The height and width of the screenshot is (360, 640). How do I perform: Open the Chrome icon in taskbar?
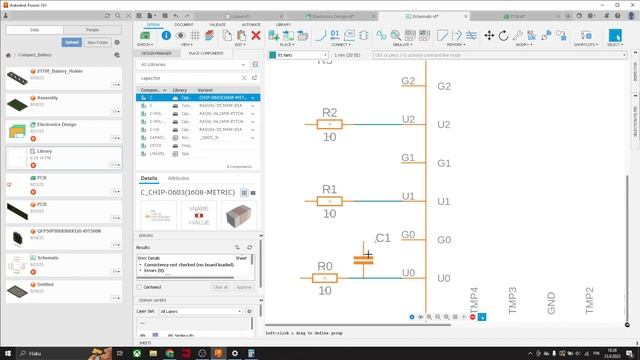(x=169, y=353)
